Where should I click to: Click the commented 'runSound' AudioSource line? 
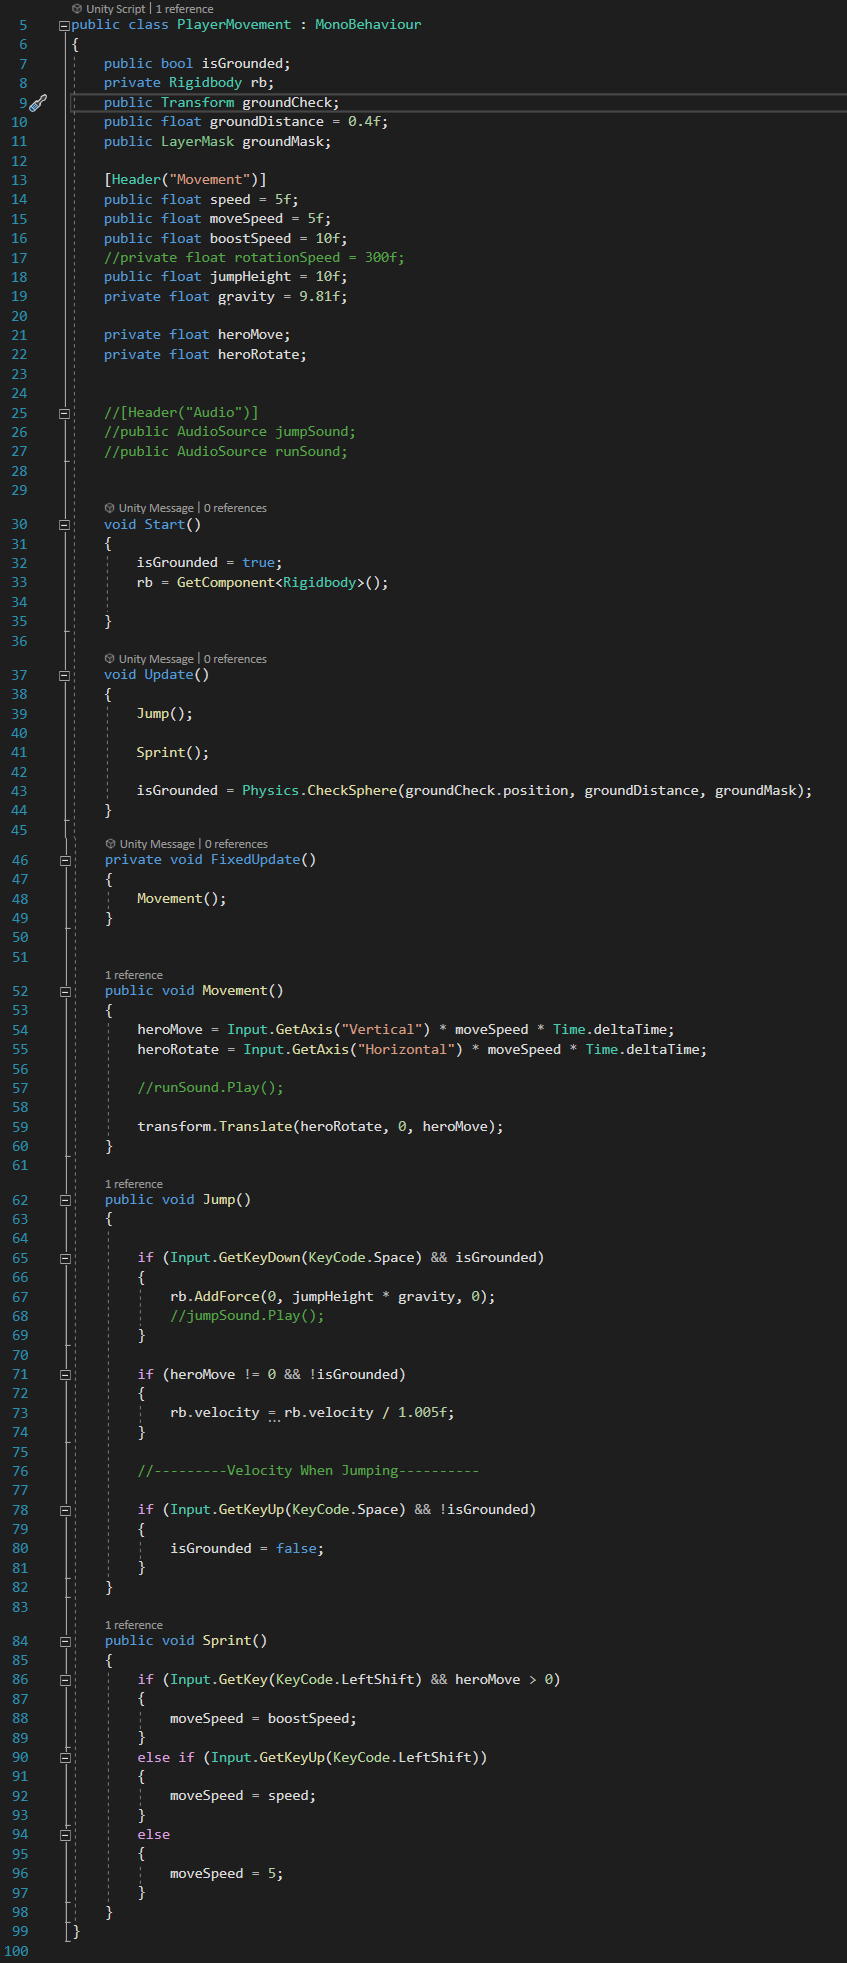click(226, 451)
